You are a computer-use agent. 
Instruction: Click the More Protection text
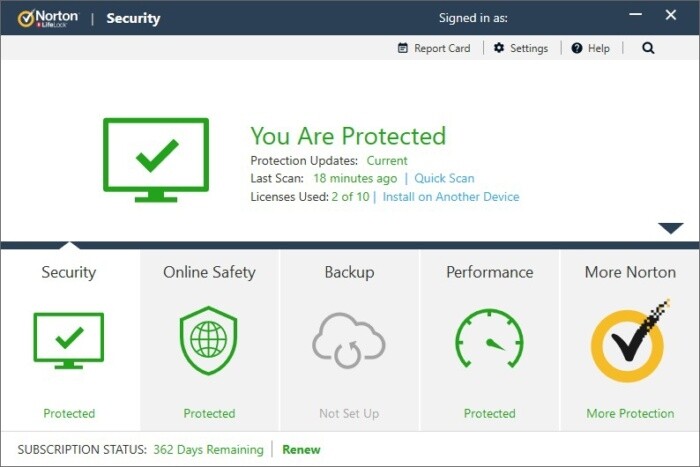[630, 414]
